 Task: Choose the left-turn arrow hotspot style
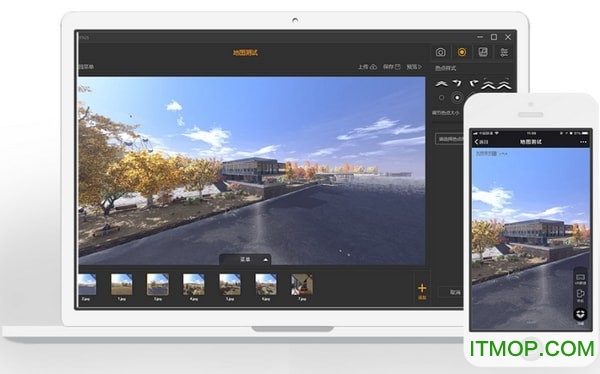(473, 83)
